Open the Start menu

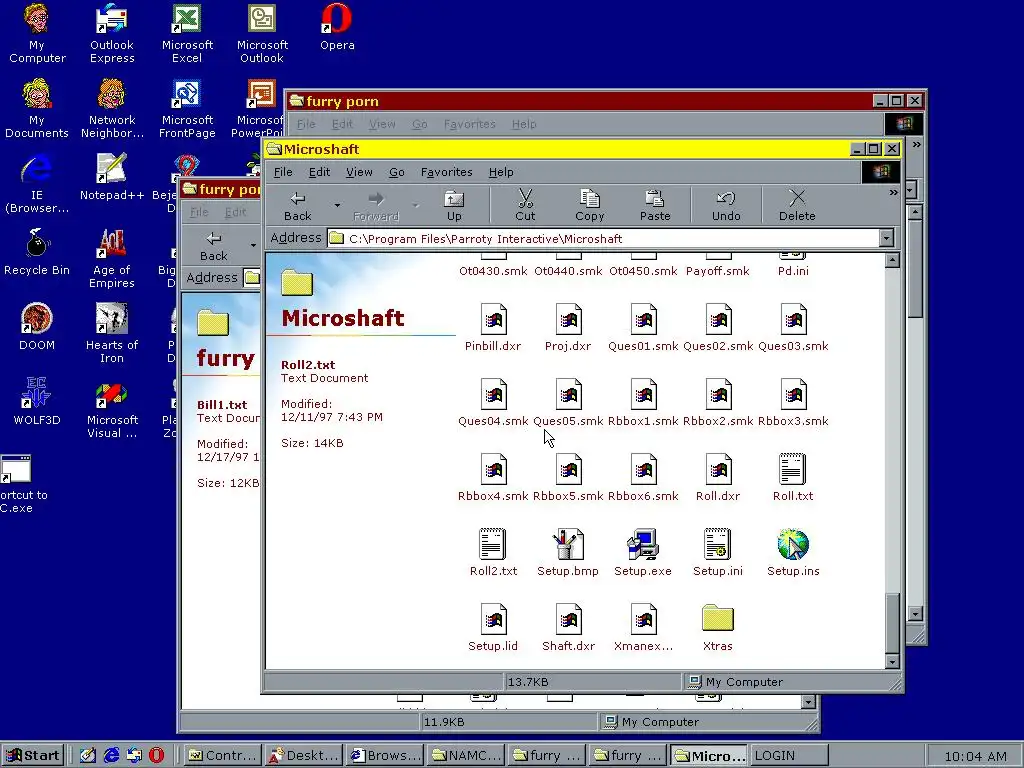[x=34, y=756]
